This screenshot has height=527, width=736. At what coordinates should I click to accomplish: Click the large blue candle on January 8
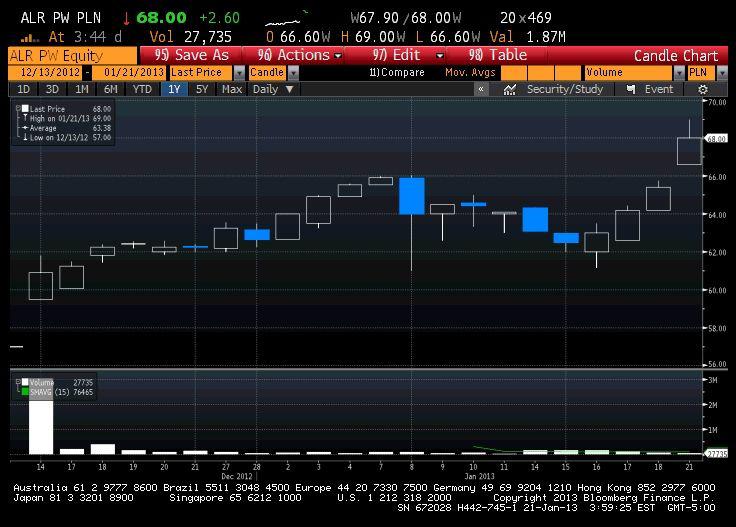pos(412,196)
